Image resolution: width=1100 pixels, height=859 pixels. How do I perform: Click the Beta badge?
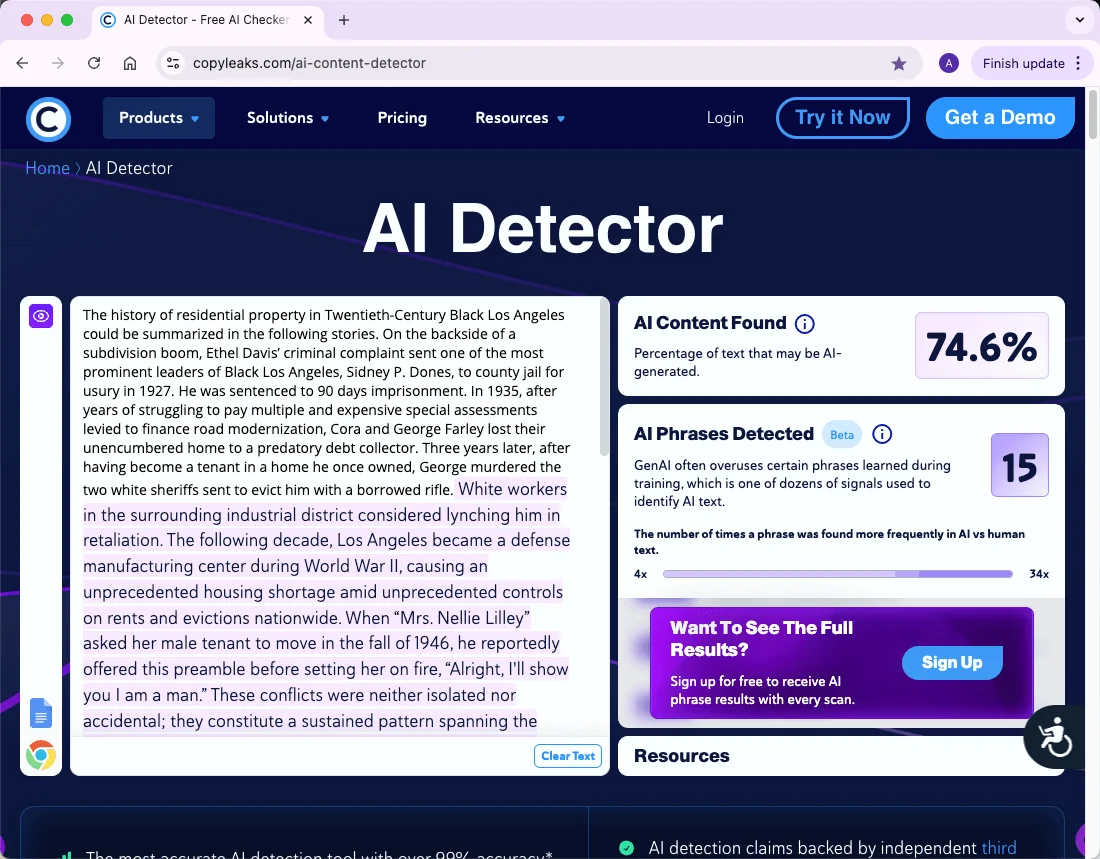click(x=842, y=435)
